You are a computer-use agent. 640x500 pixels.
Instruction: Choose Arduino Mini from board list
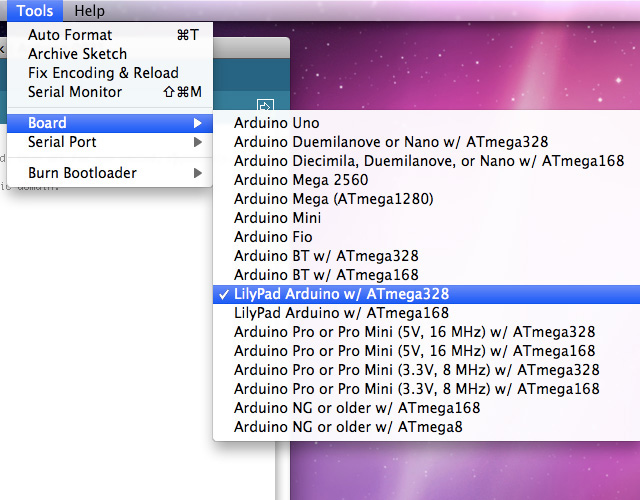tap(277, 218)
